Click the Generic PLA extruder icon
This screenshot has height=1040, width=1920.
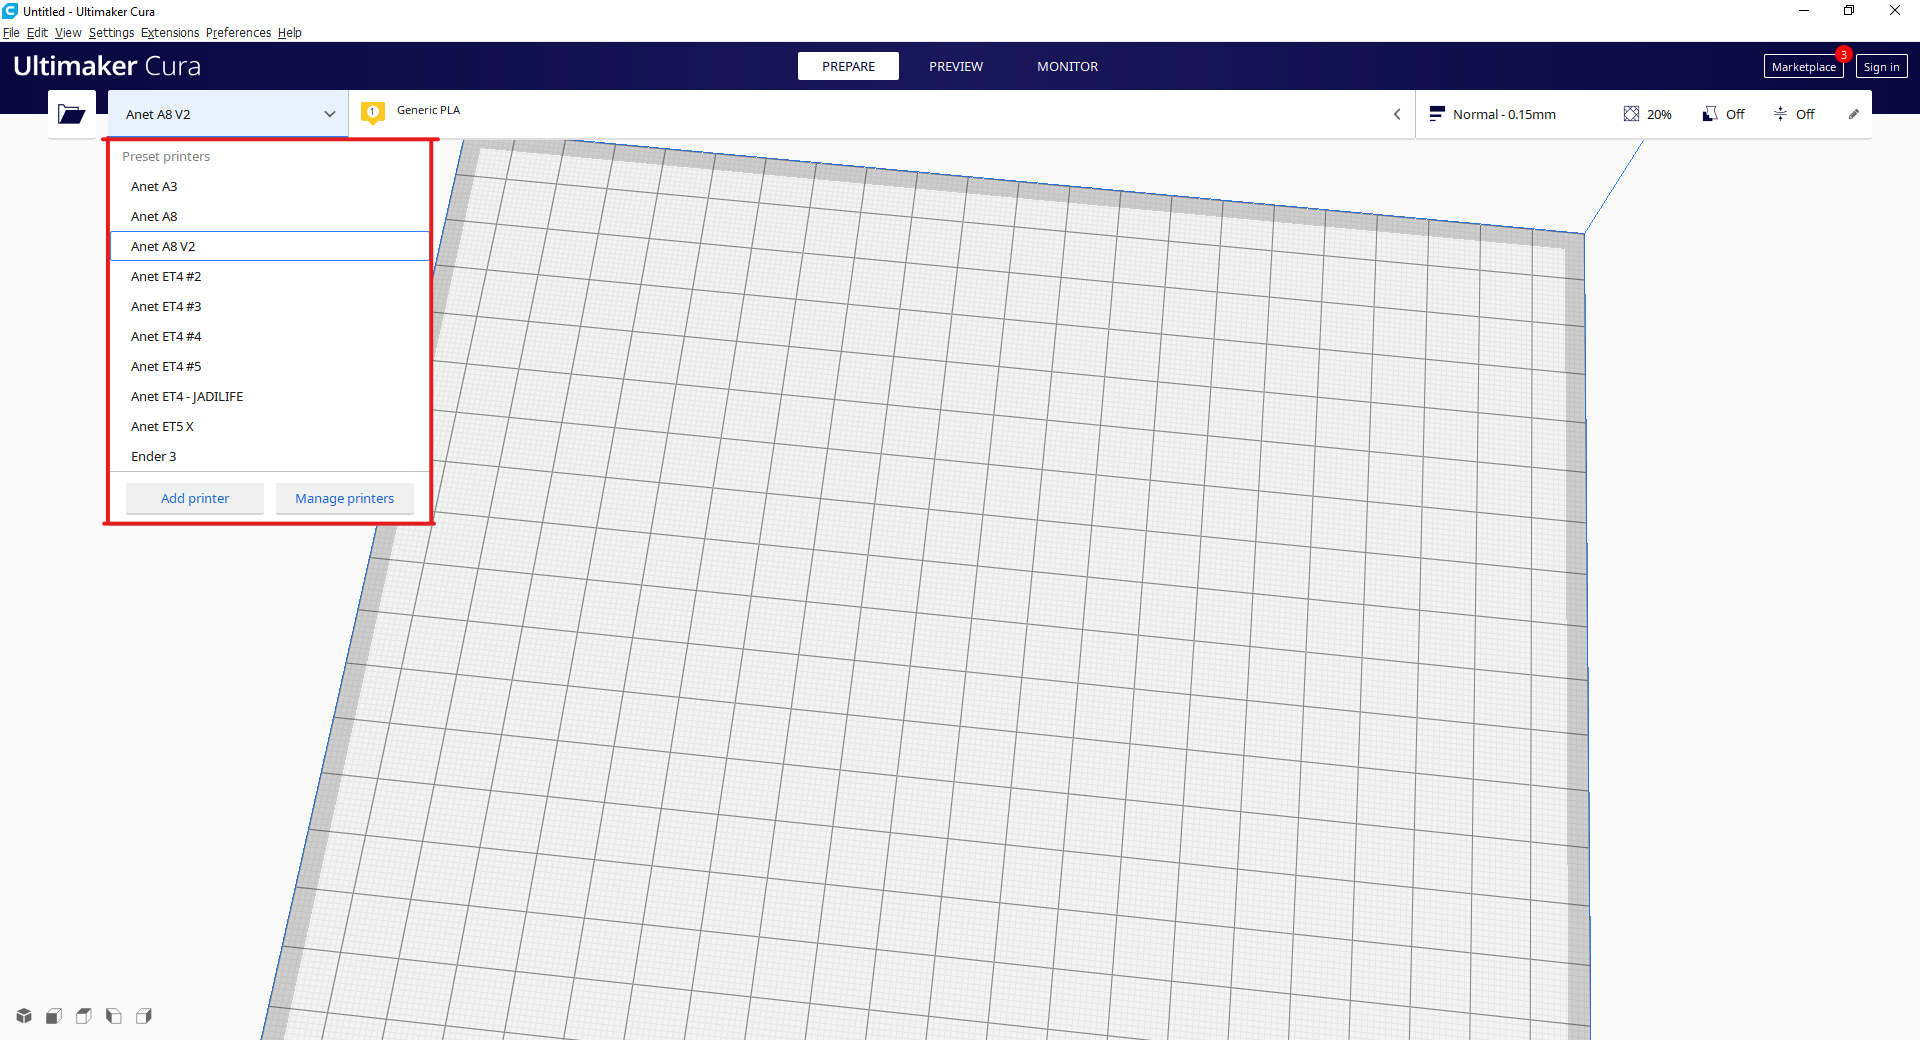373,113
